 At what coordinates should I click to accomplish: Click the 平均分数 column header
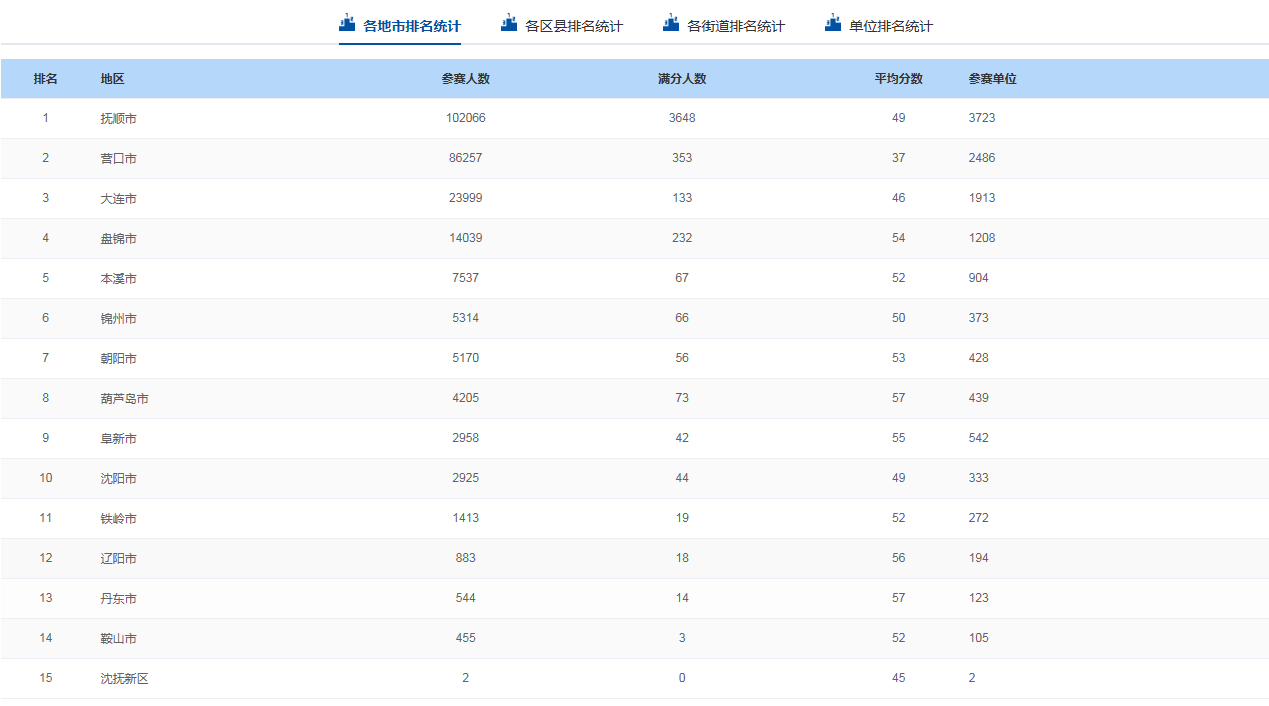(x=899, y=79)
